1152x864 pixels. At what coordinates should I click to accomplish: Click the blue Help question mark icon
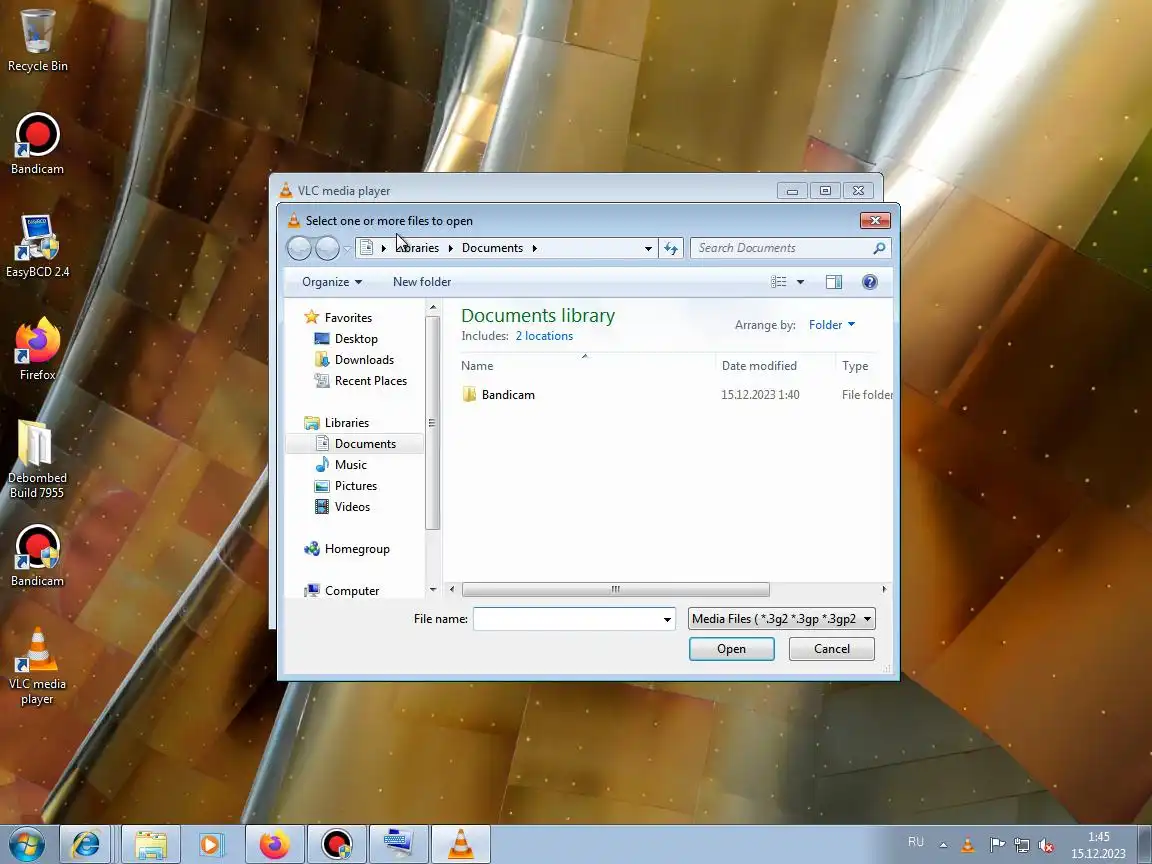(x=870, y=282)
